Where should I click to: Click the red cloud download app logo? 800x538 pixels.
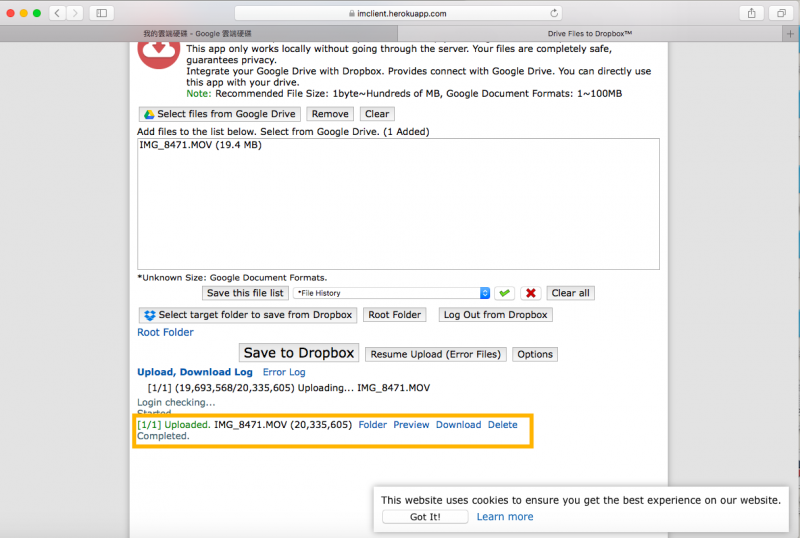tap(159, 54)
